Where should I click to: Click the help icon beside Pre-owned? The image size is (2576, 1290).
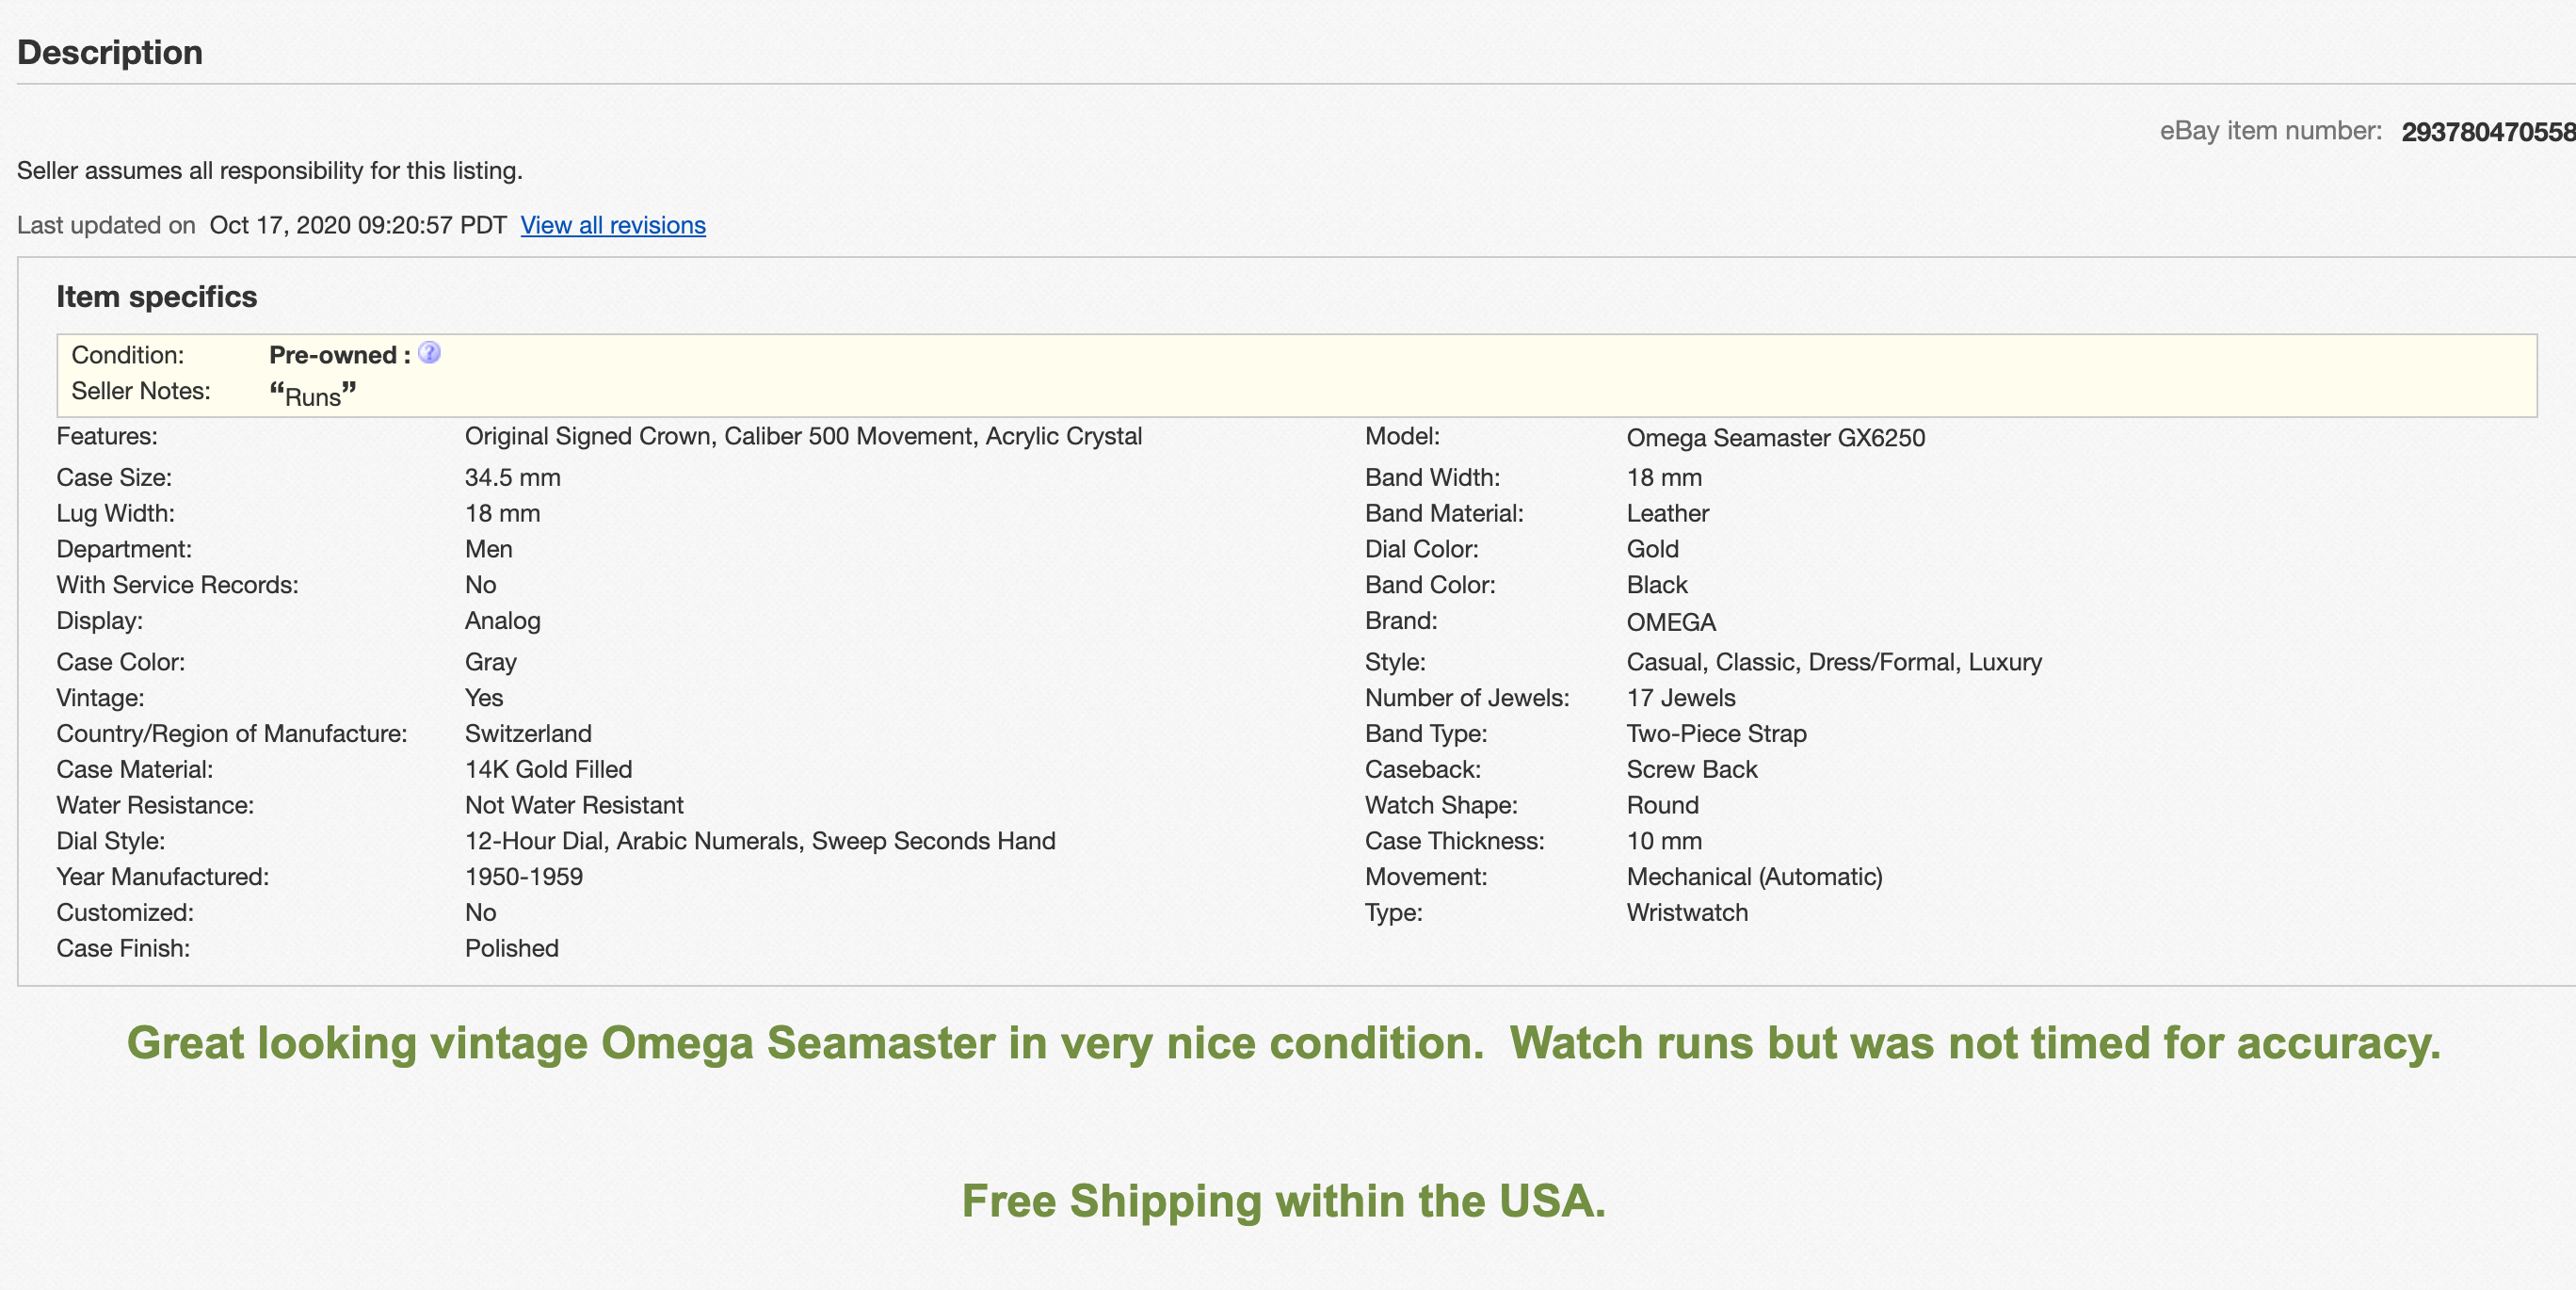point(429,353)
